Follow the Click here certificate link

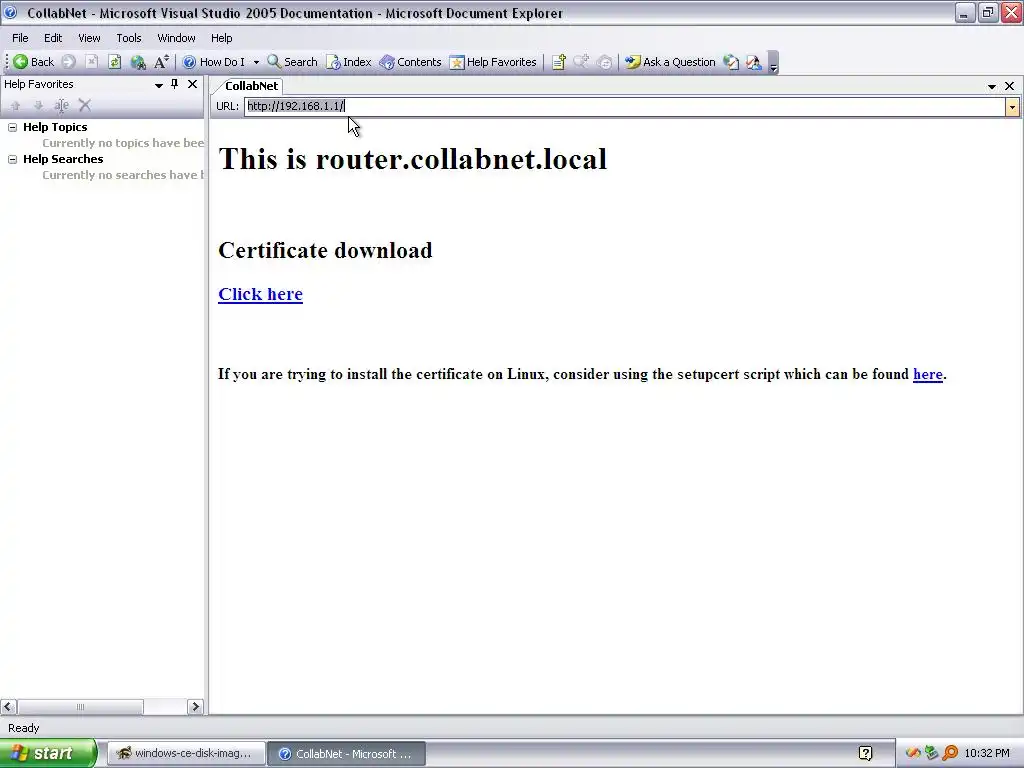[x=261, y=295]
